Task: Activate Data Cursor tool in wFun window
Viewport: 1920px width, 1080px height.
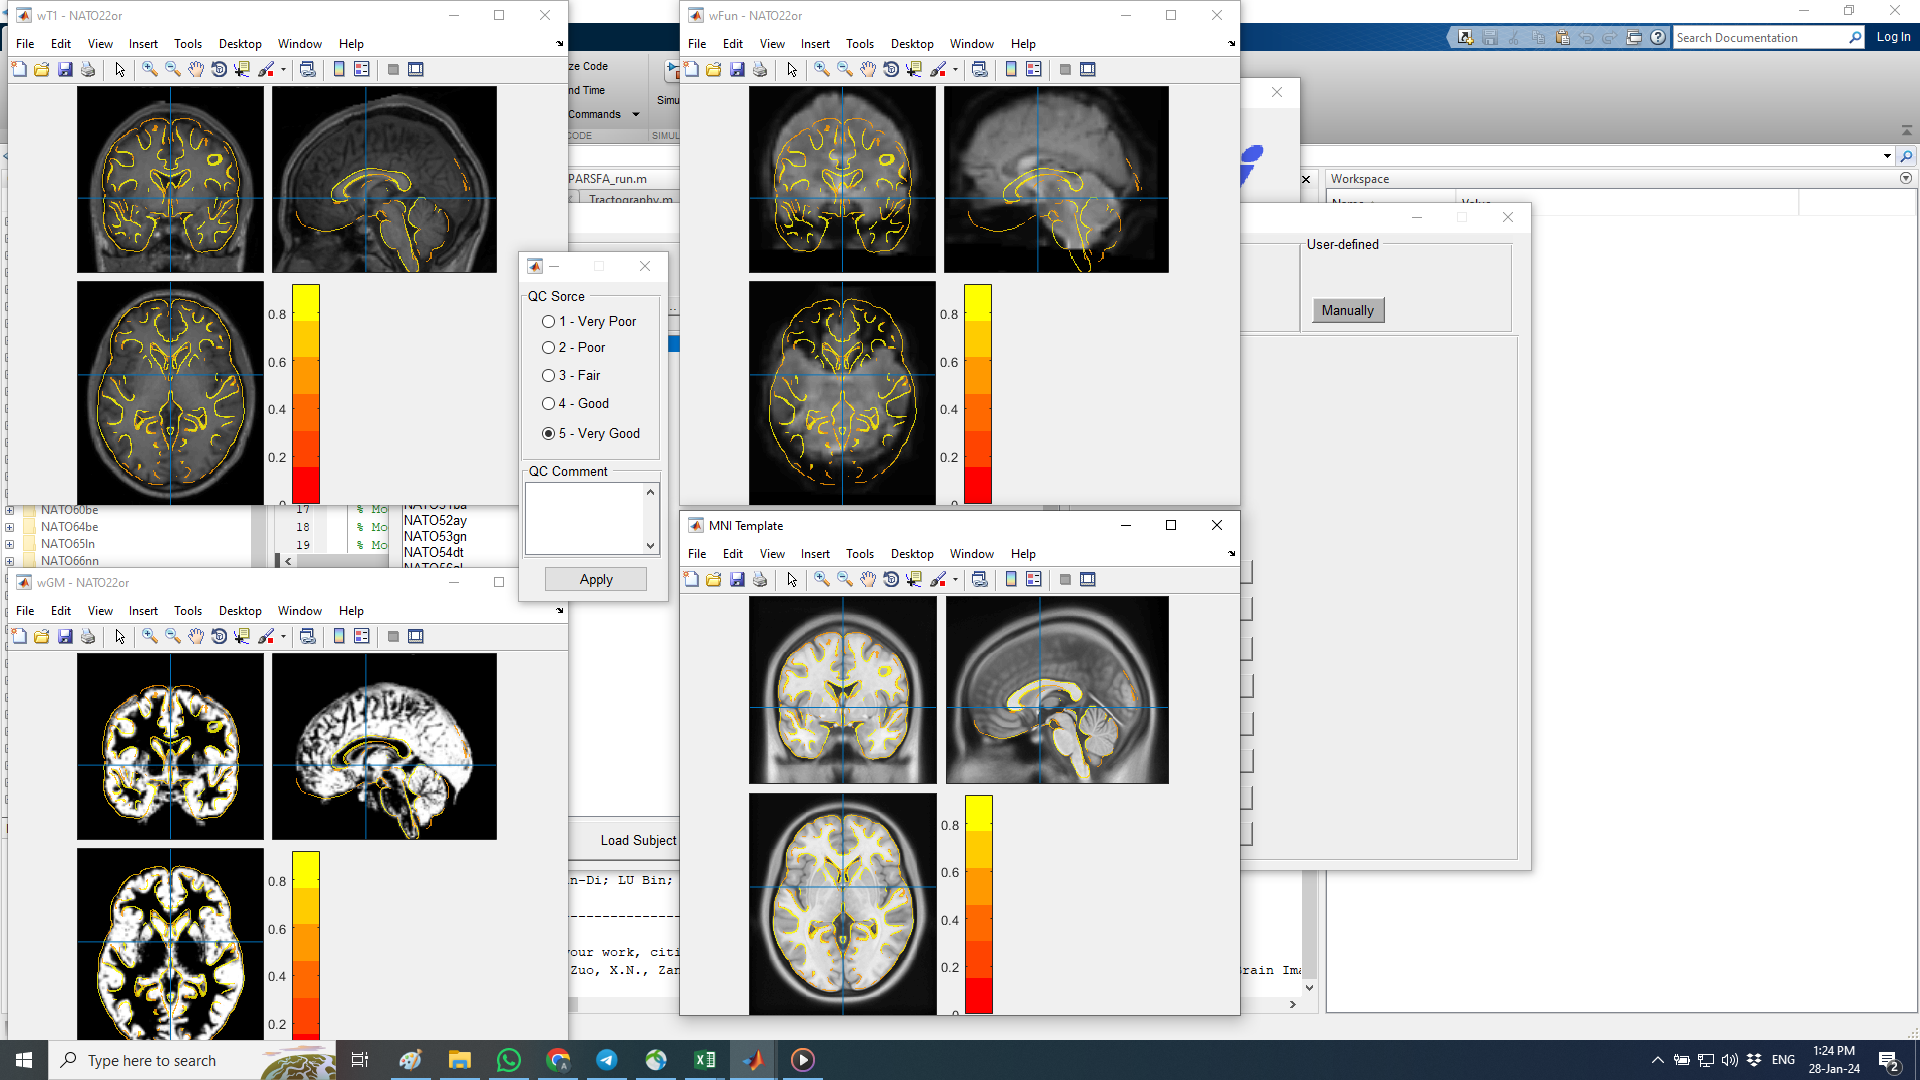Action: tap(914, 69)
